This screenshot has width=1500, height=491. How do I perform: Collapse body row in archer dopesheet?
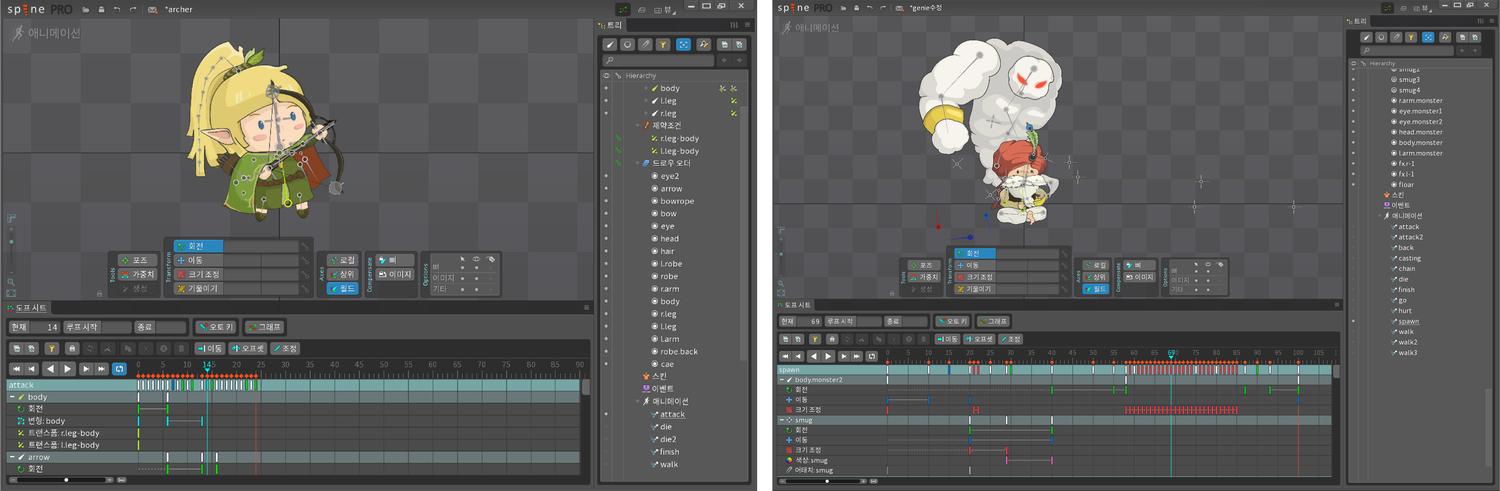(12, 397)
